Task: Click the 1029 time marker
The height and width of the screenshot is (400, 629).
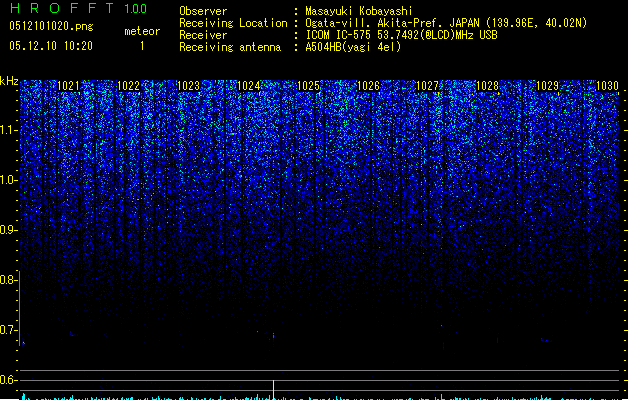Action: (x=547, y=86)
